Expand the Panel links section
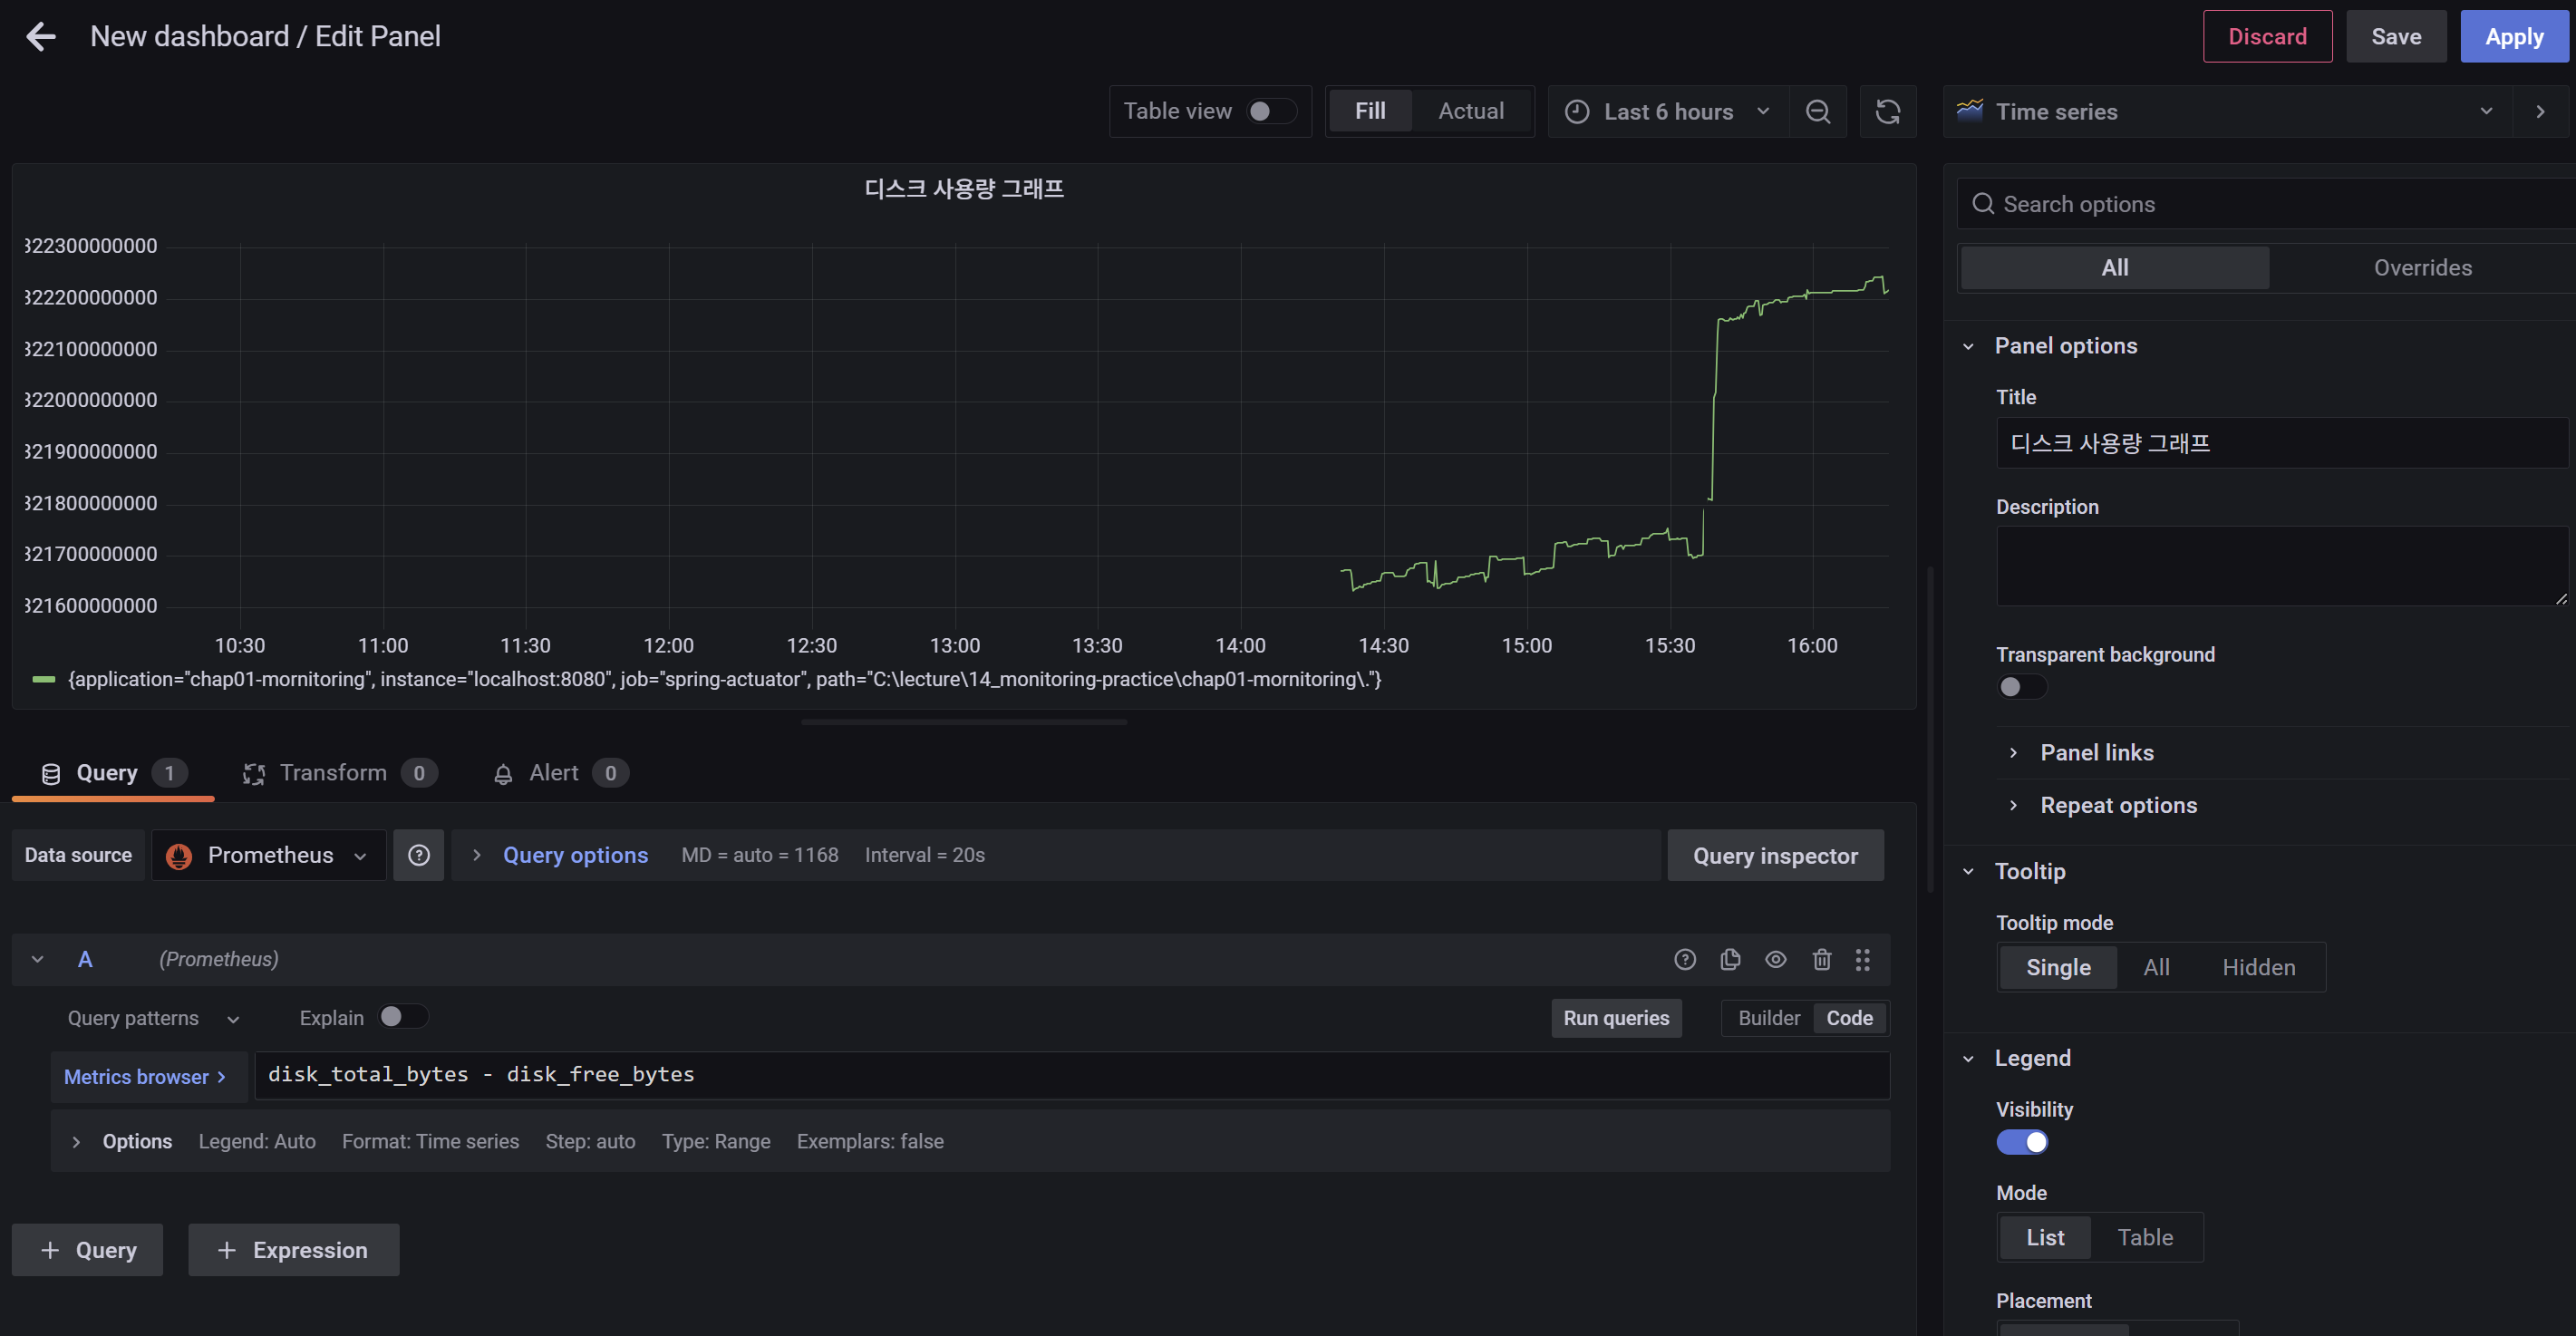The image size is (2576, 1336). point(2096,753)
